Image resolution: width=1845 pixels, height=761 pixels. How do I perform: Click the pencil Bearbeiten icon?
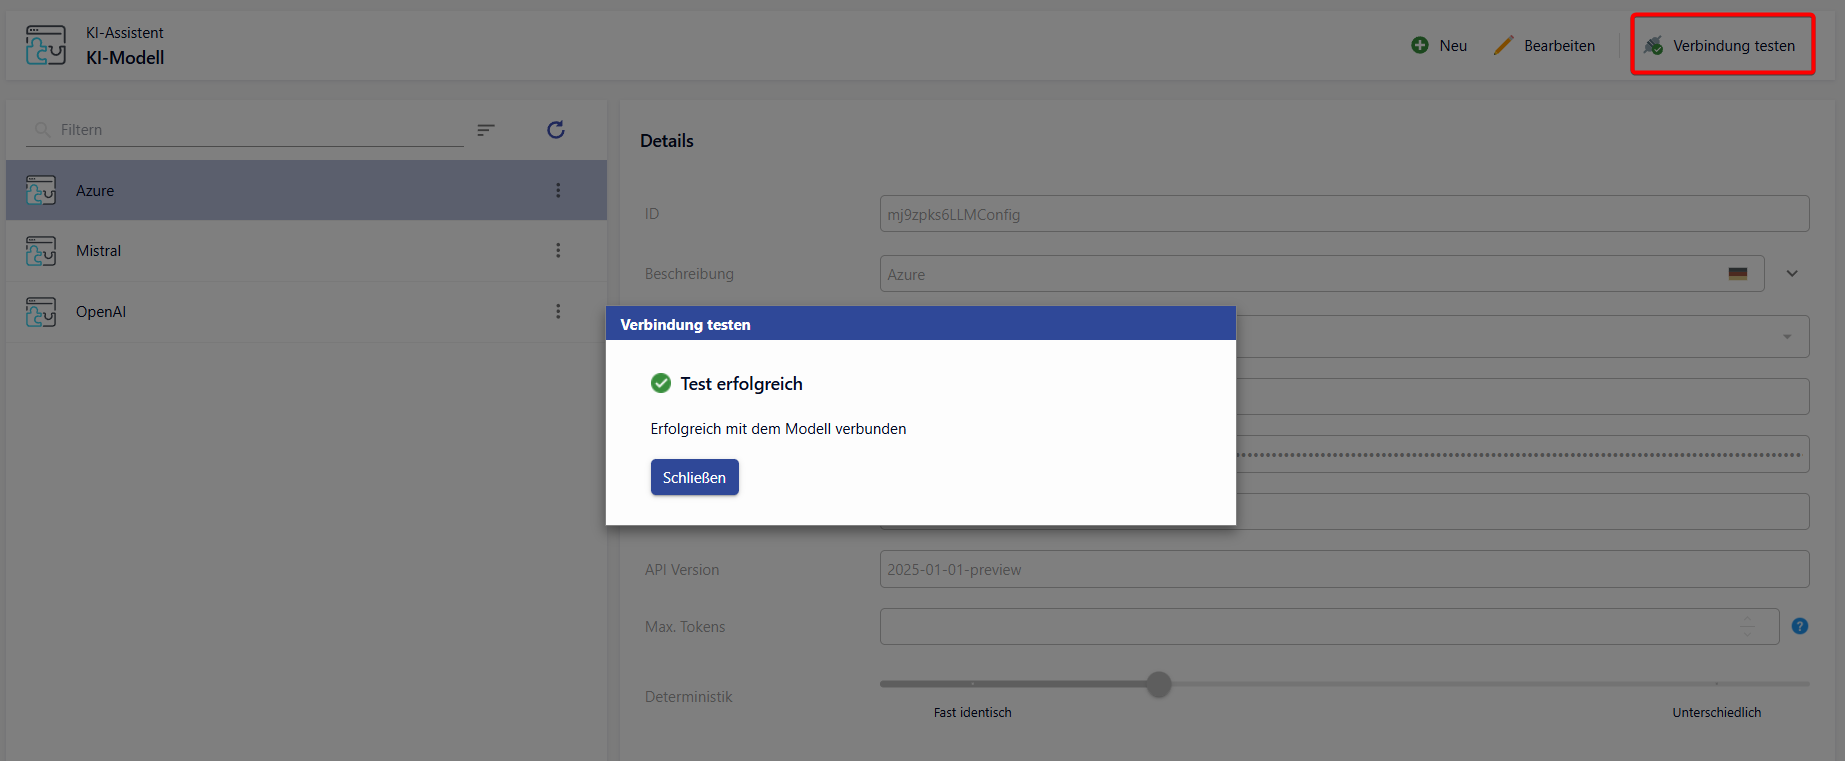pos(1503,46)
